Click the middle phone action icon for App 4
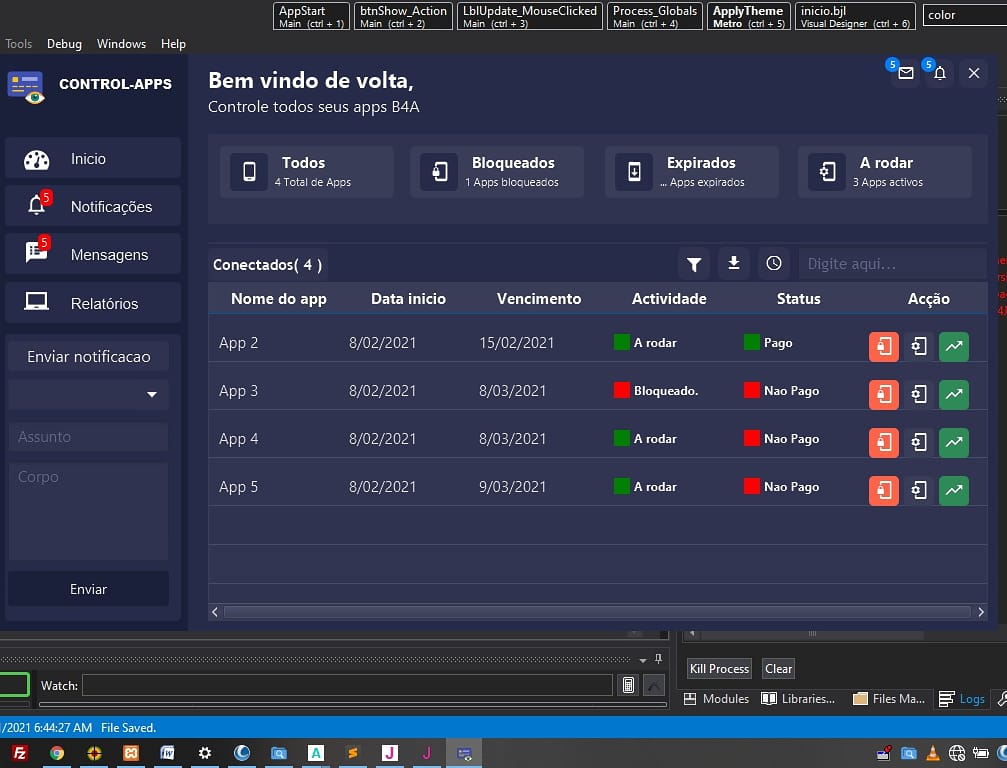 919,442
